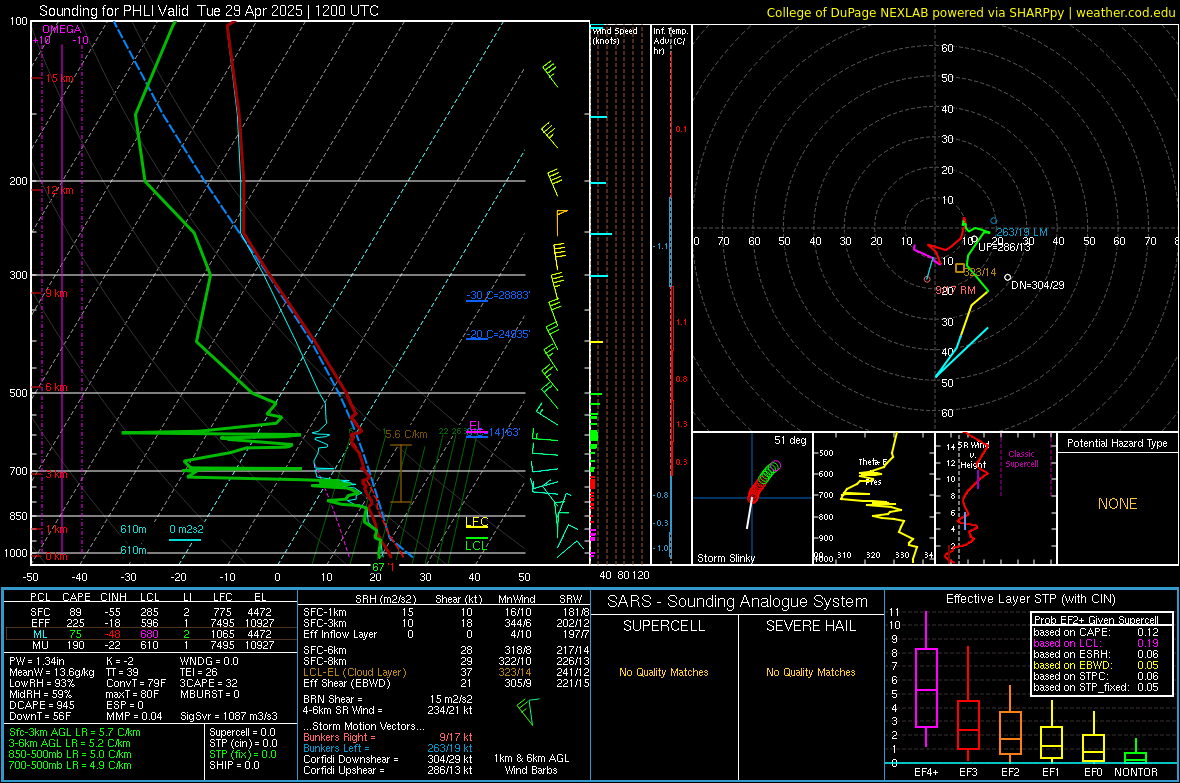Click the 51 deg slinky tilt value
This screenshot has height=783, width=1180.
(x=790, y=440)
